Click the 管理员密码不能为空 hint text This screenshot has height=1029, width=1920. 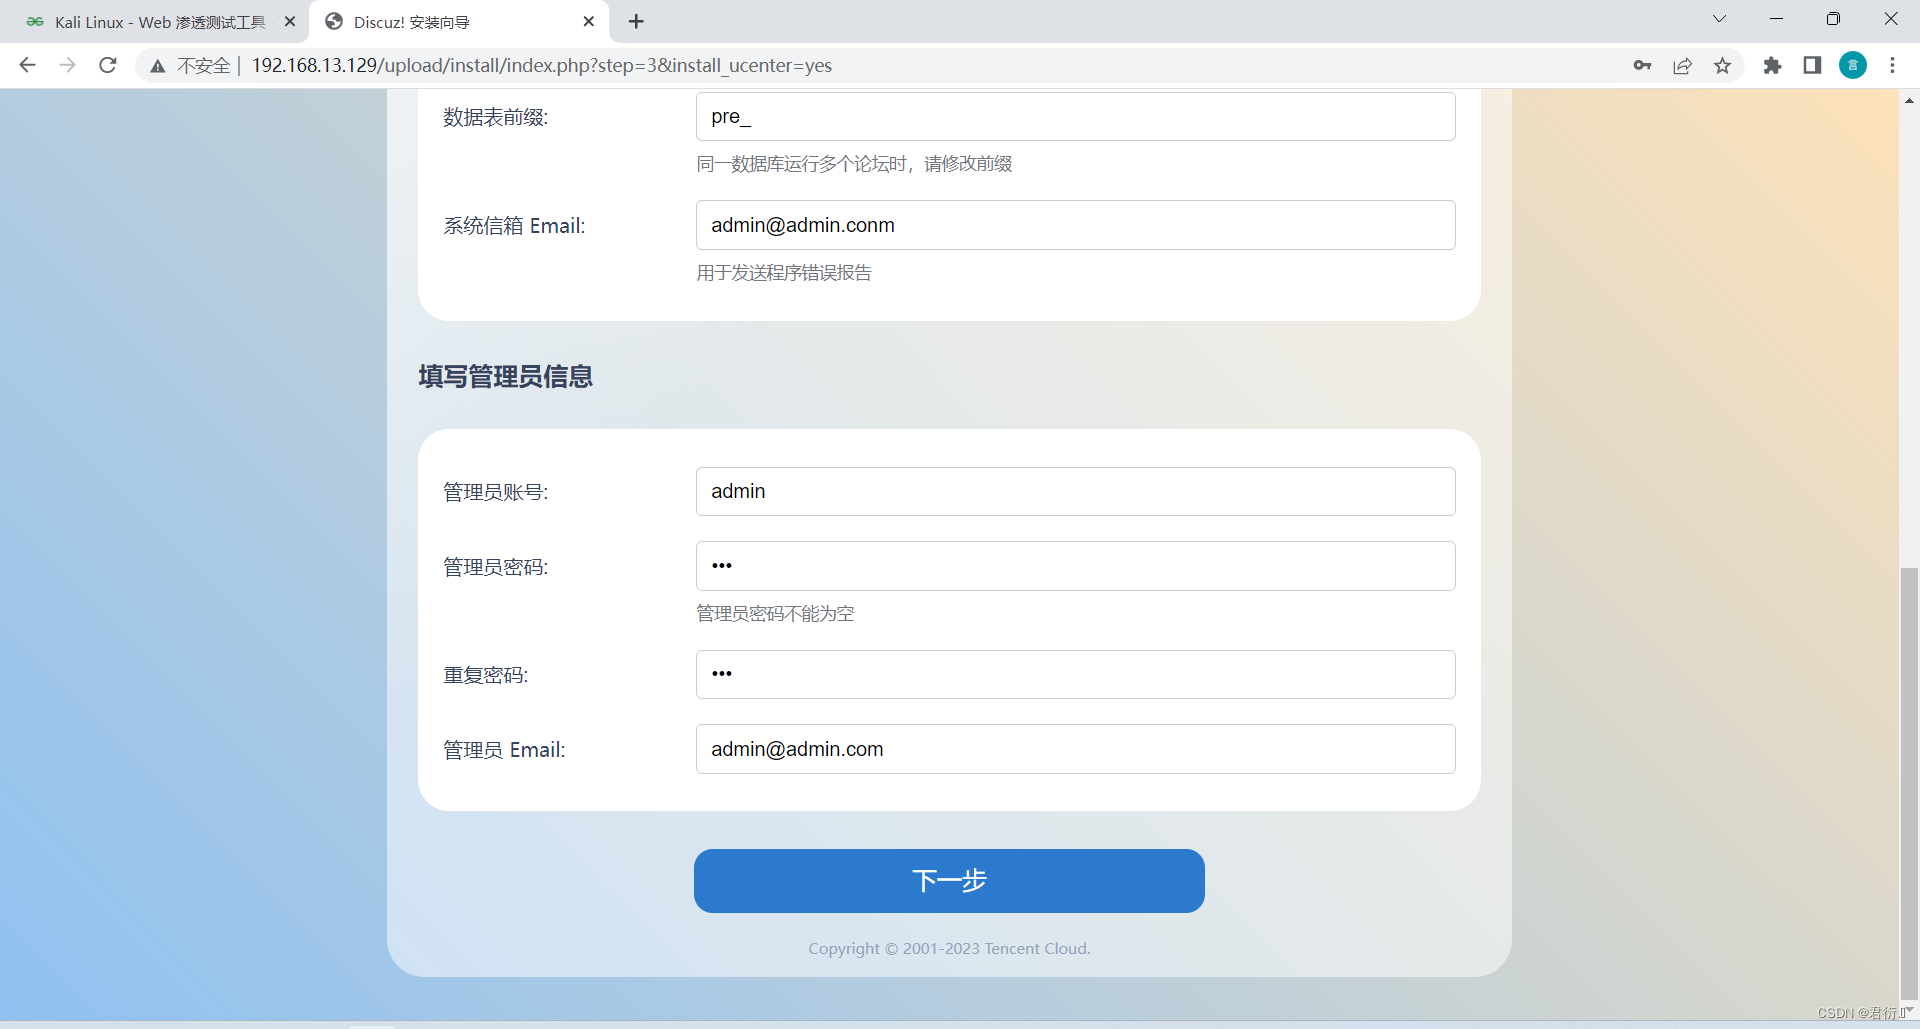point(775,613)
